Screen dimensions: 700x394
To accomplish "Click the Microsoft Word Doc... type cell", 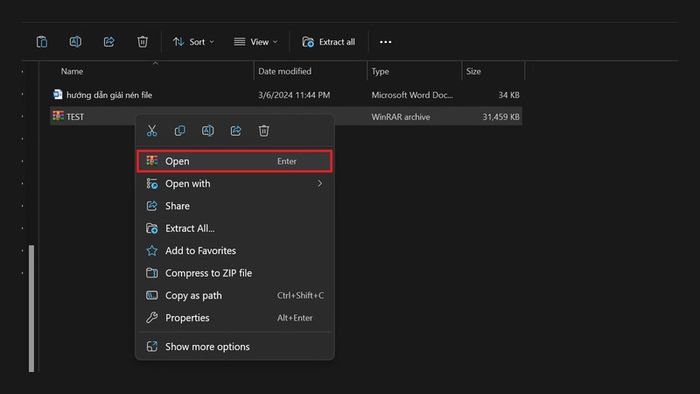I will (x=412, y=95).
